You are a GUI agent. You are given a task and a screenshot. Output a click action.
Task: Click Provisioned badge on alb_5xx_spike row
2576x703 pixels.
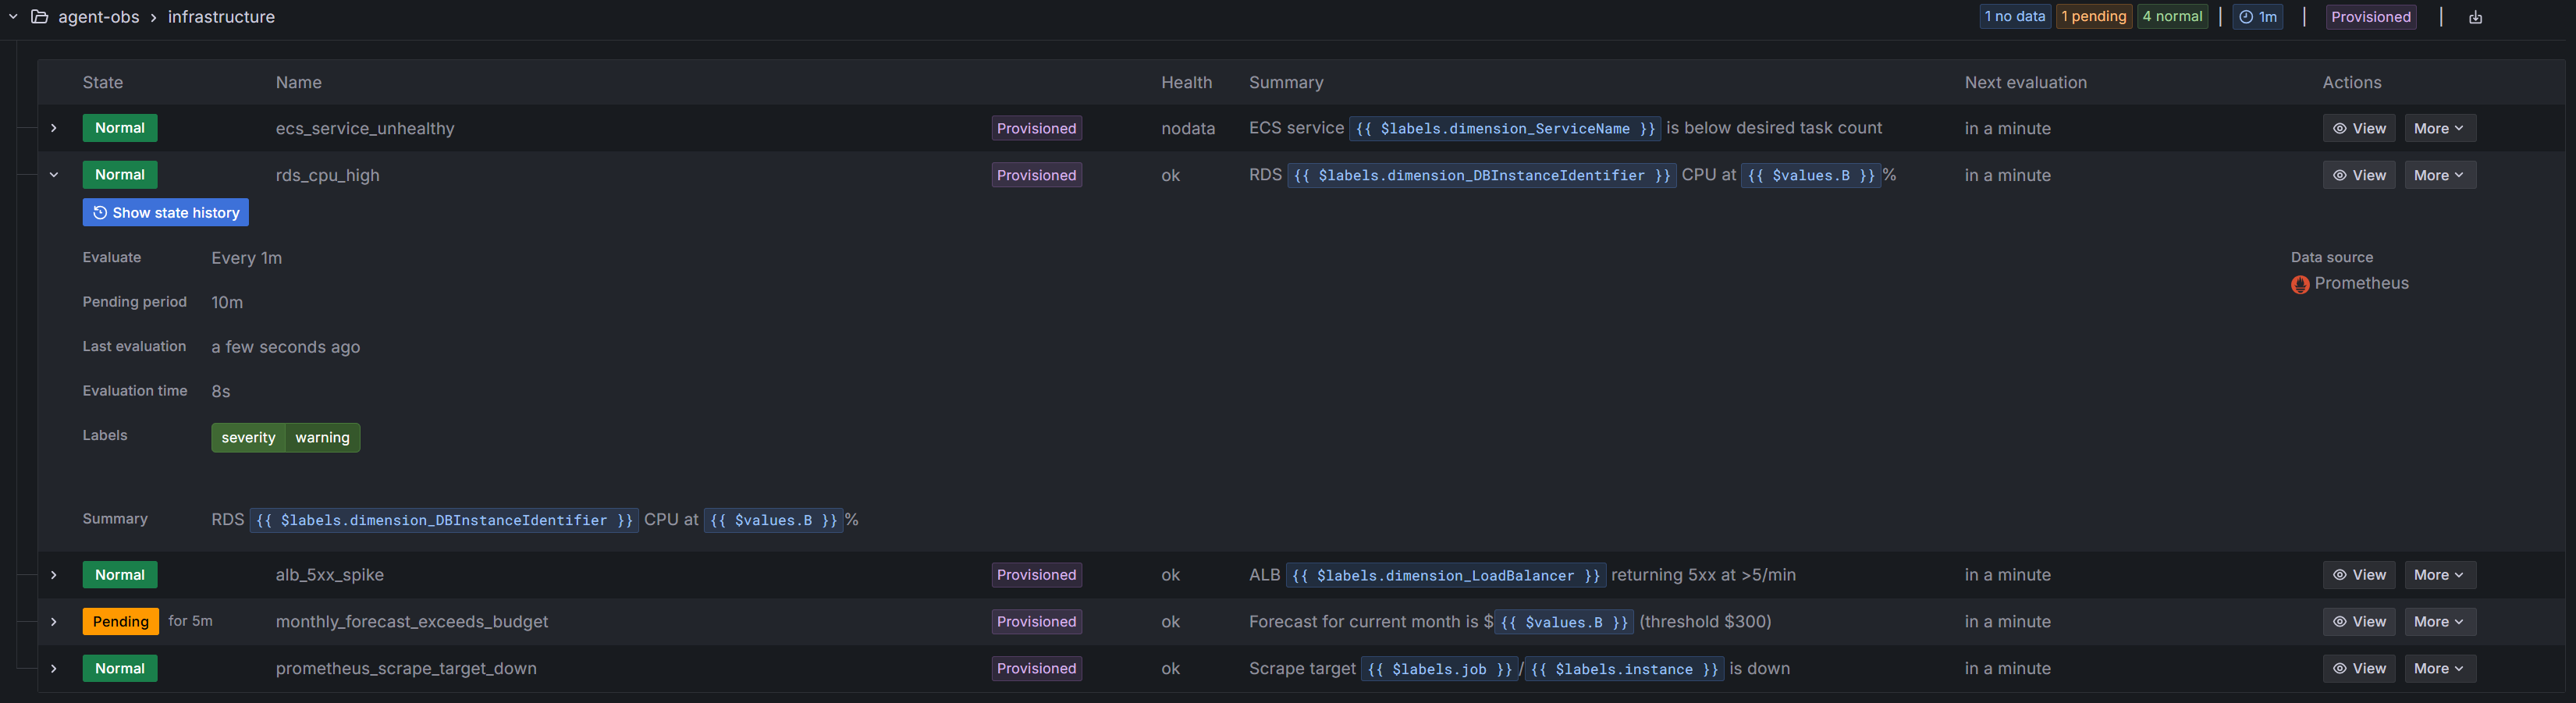pos(1036,575)
